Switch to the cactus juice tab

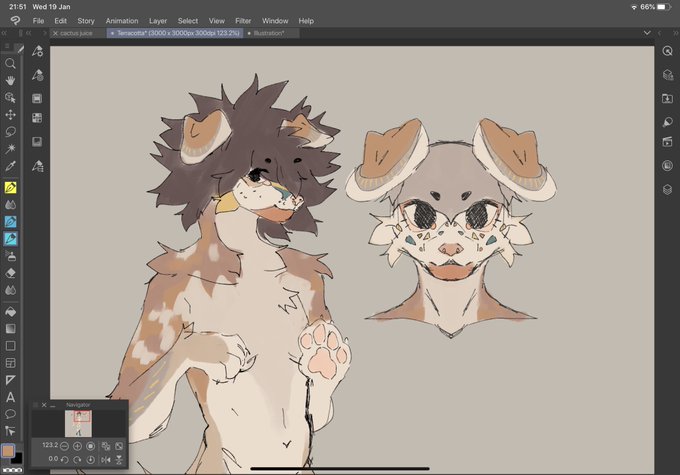76,33
